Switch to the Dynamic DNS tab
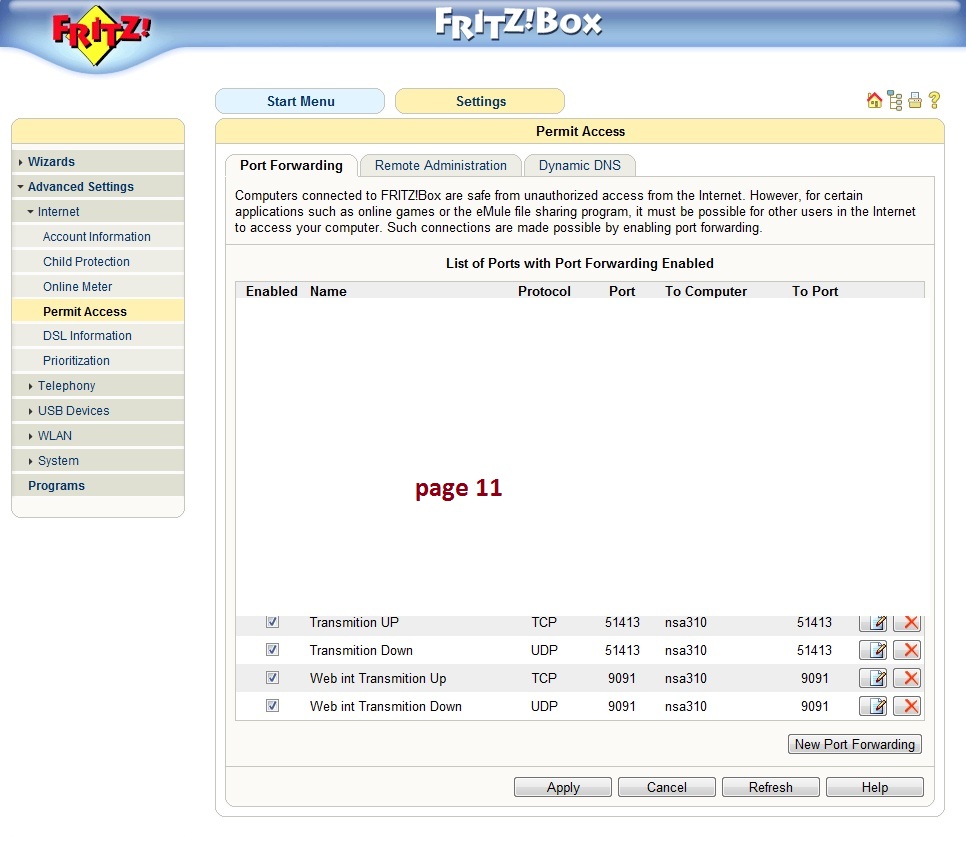The height and width of the screenshot is (849, 966). point(580,165)
